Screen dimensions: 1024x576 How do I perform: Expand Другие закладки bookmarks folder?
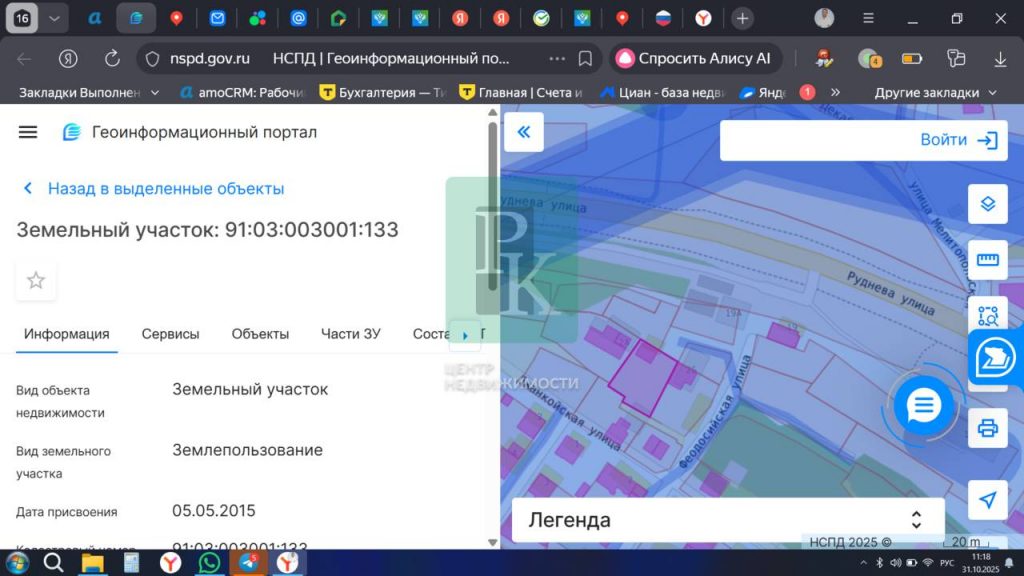(935, 92)
